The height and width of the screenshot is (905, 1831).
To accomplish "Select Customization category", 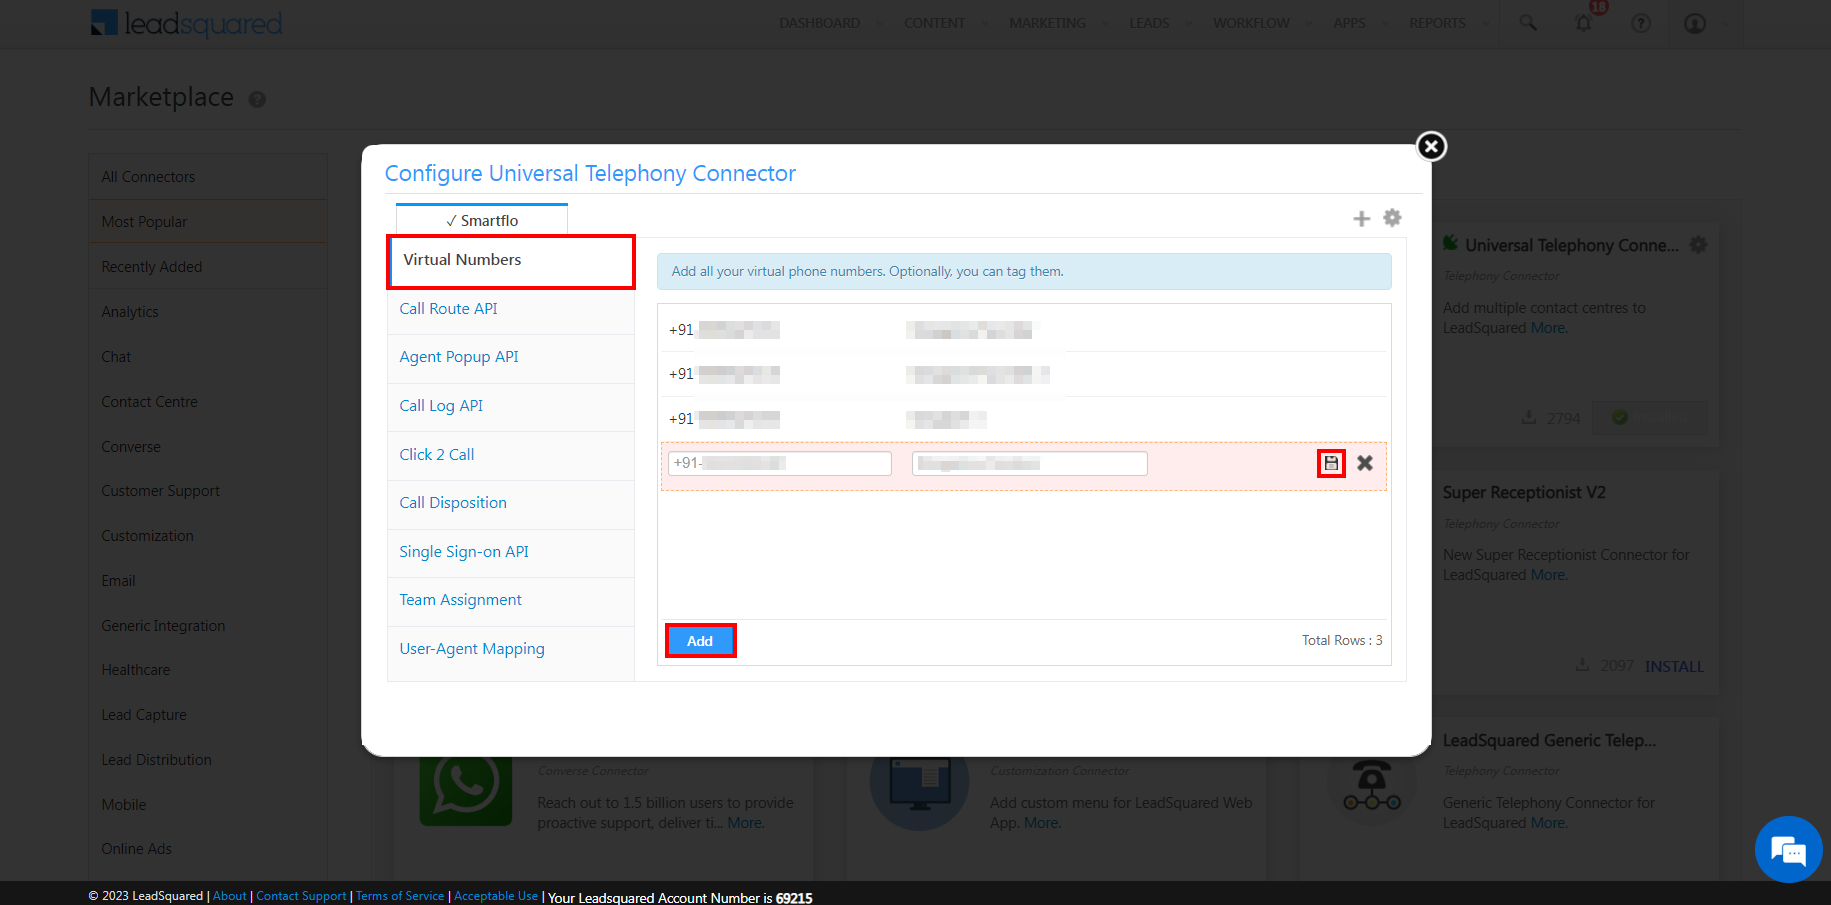I will pos(208,536).
